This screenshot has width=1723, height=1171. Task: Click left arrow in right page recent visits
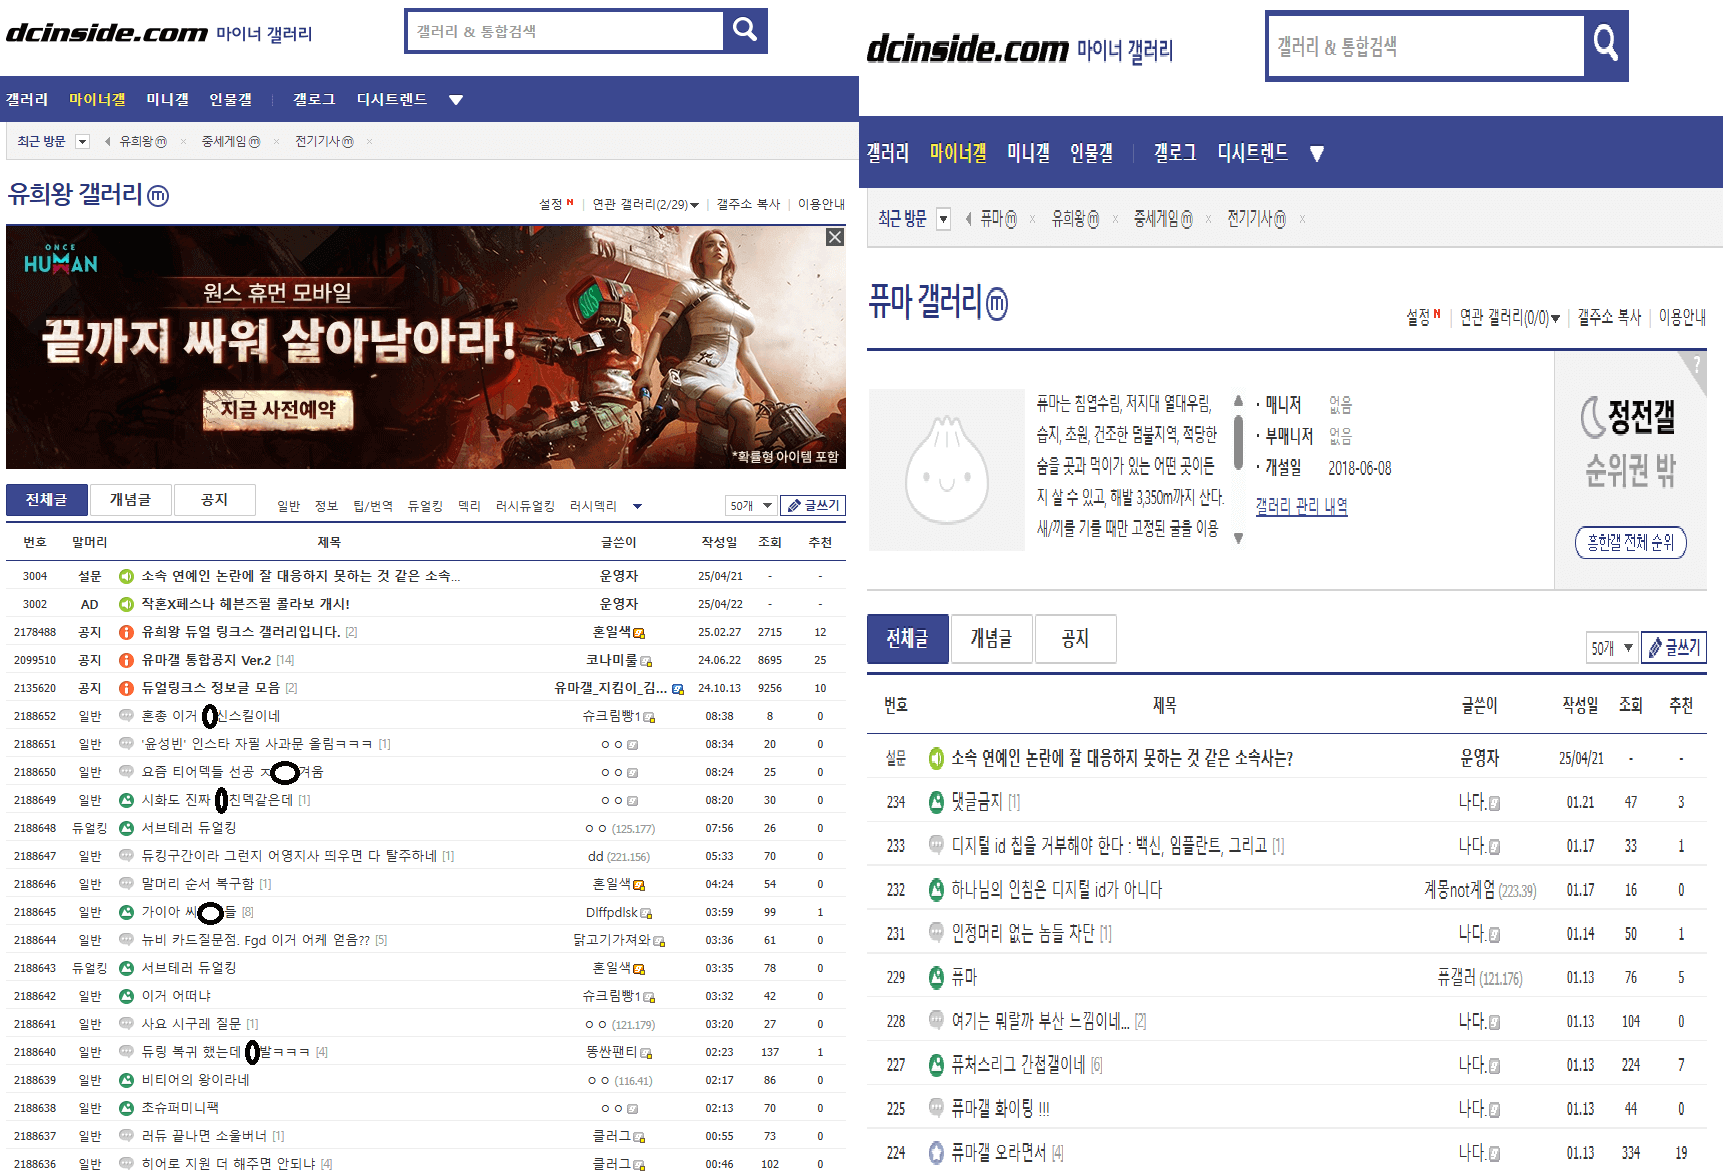point(968,219)
